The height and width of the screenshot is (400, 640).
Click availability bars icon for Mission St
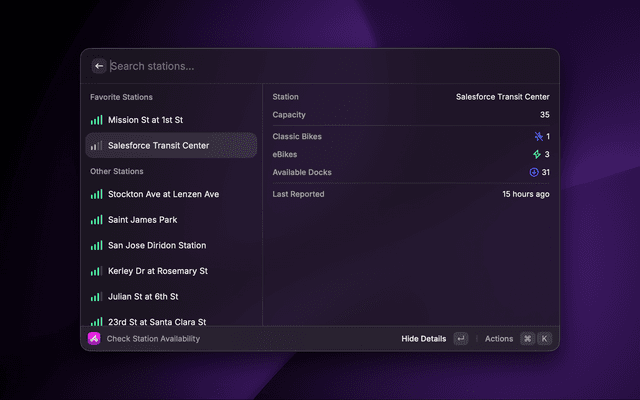(x=97, y=120)
